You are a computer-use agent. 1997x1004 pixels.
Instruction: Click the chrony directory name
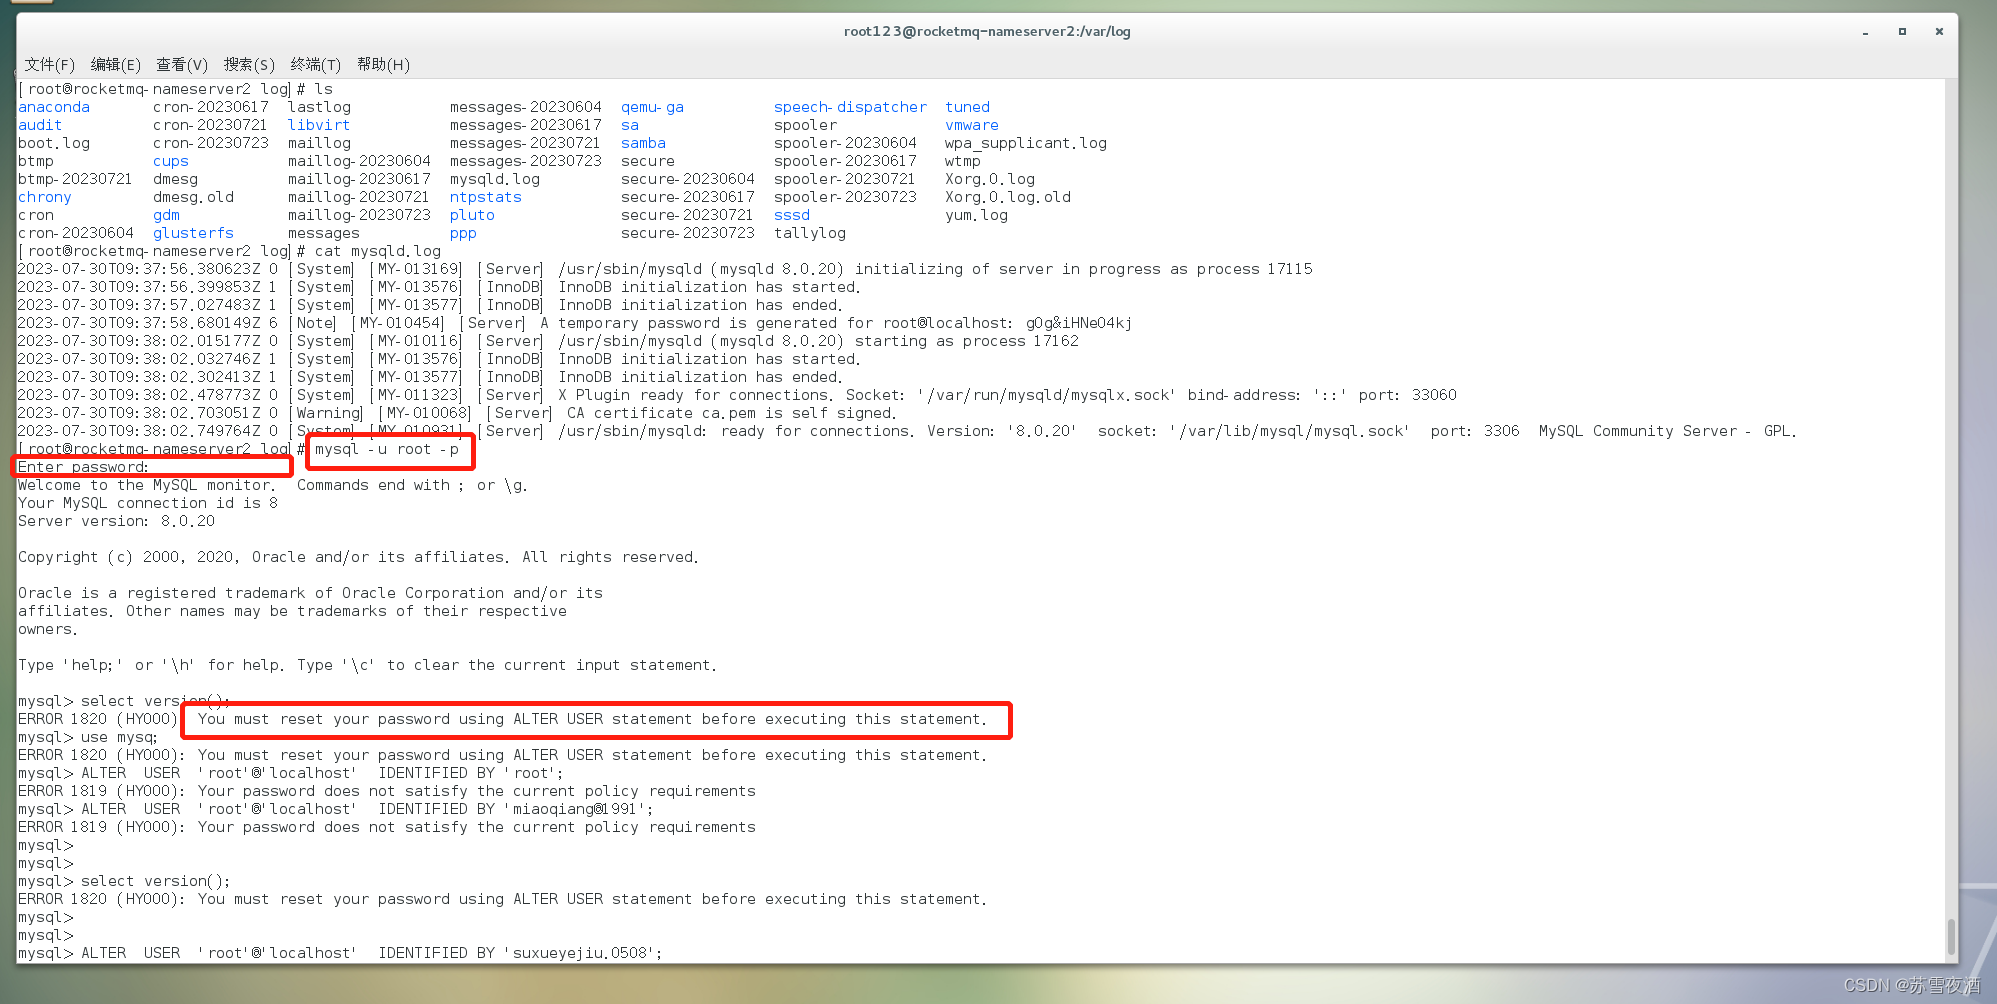(x=44, y=197)
